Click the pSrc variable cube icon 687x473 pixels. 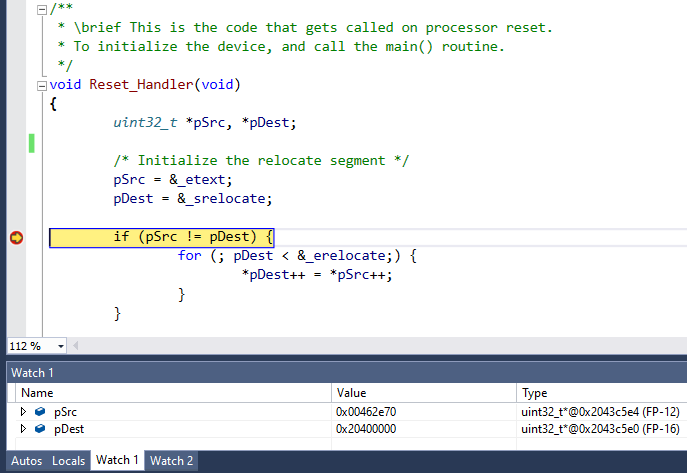click(39, 411)
